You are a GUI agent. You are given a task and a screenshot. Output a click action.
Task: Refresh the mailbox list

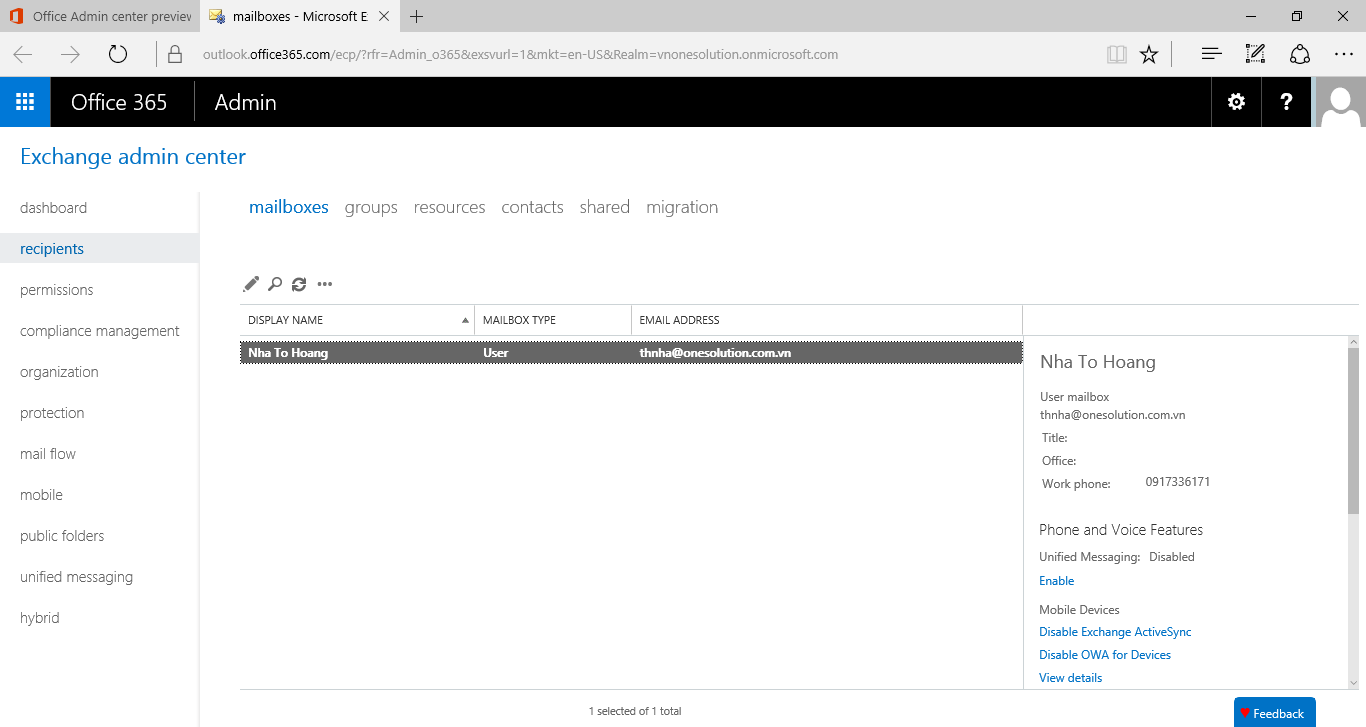tap(299, 284)
